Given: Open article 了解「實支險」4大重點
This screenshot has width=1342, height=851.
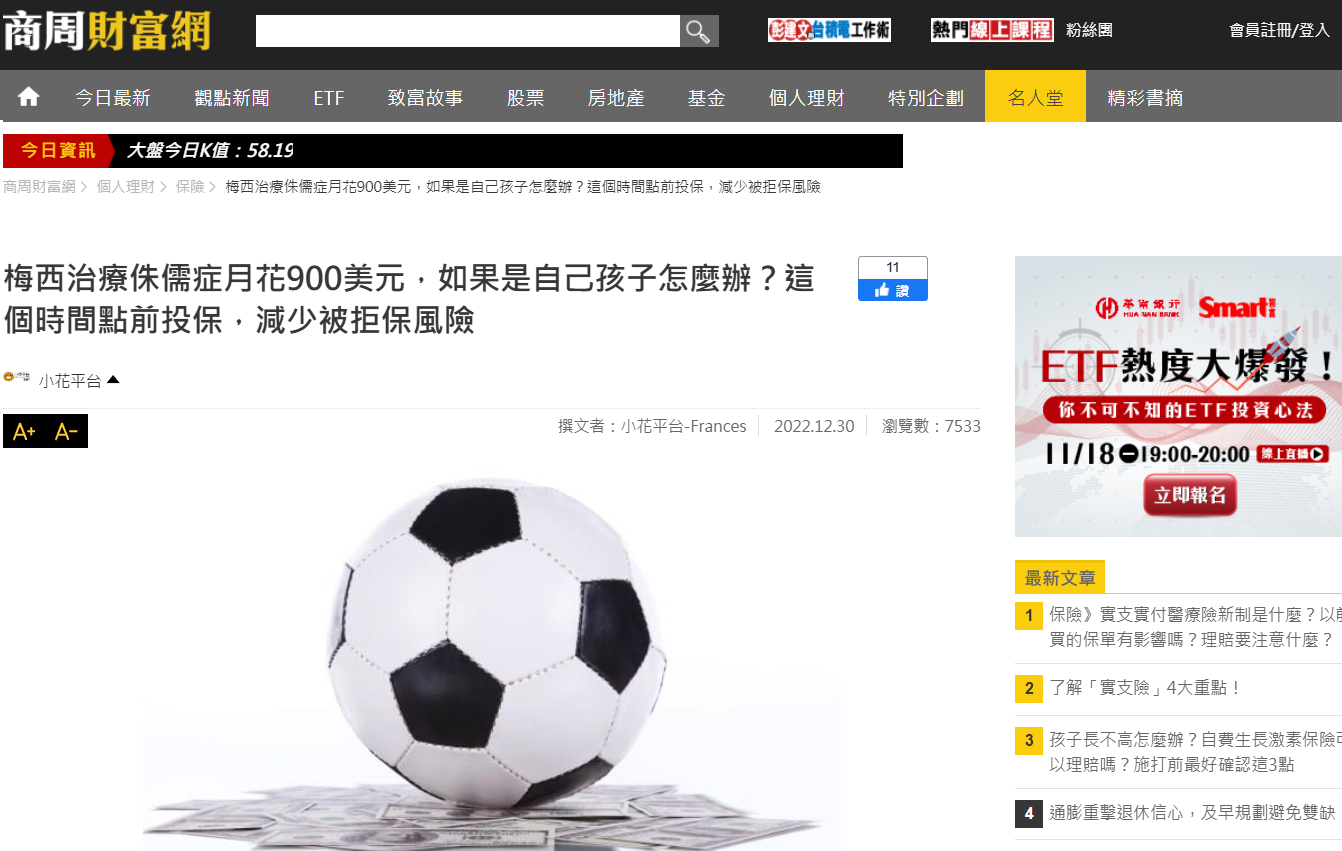Looking at the screenshot, I should [1145, 688].
